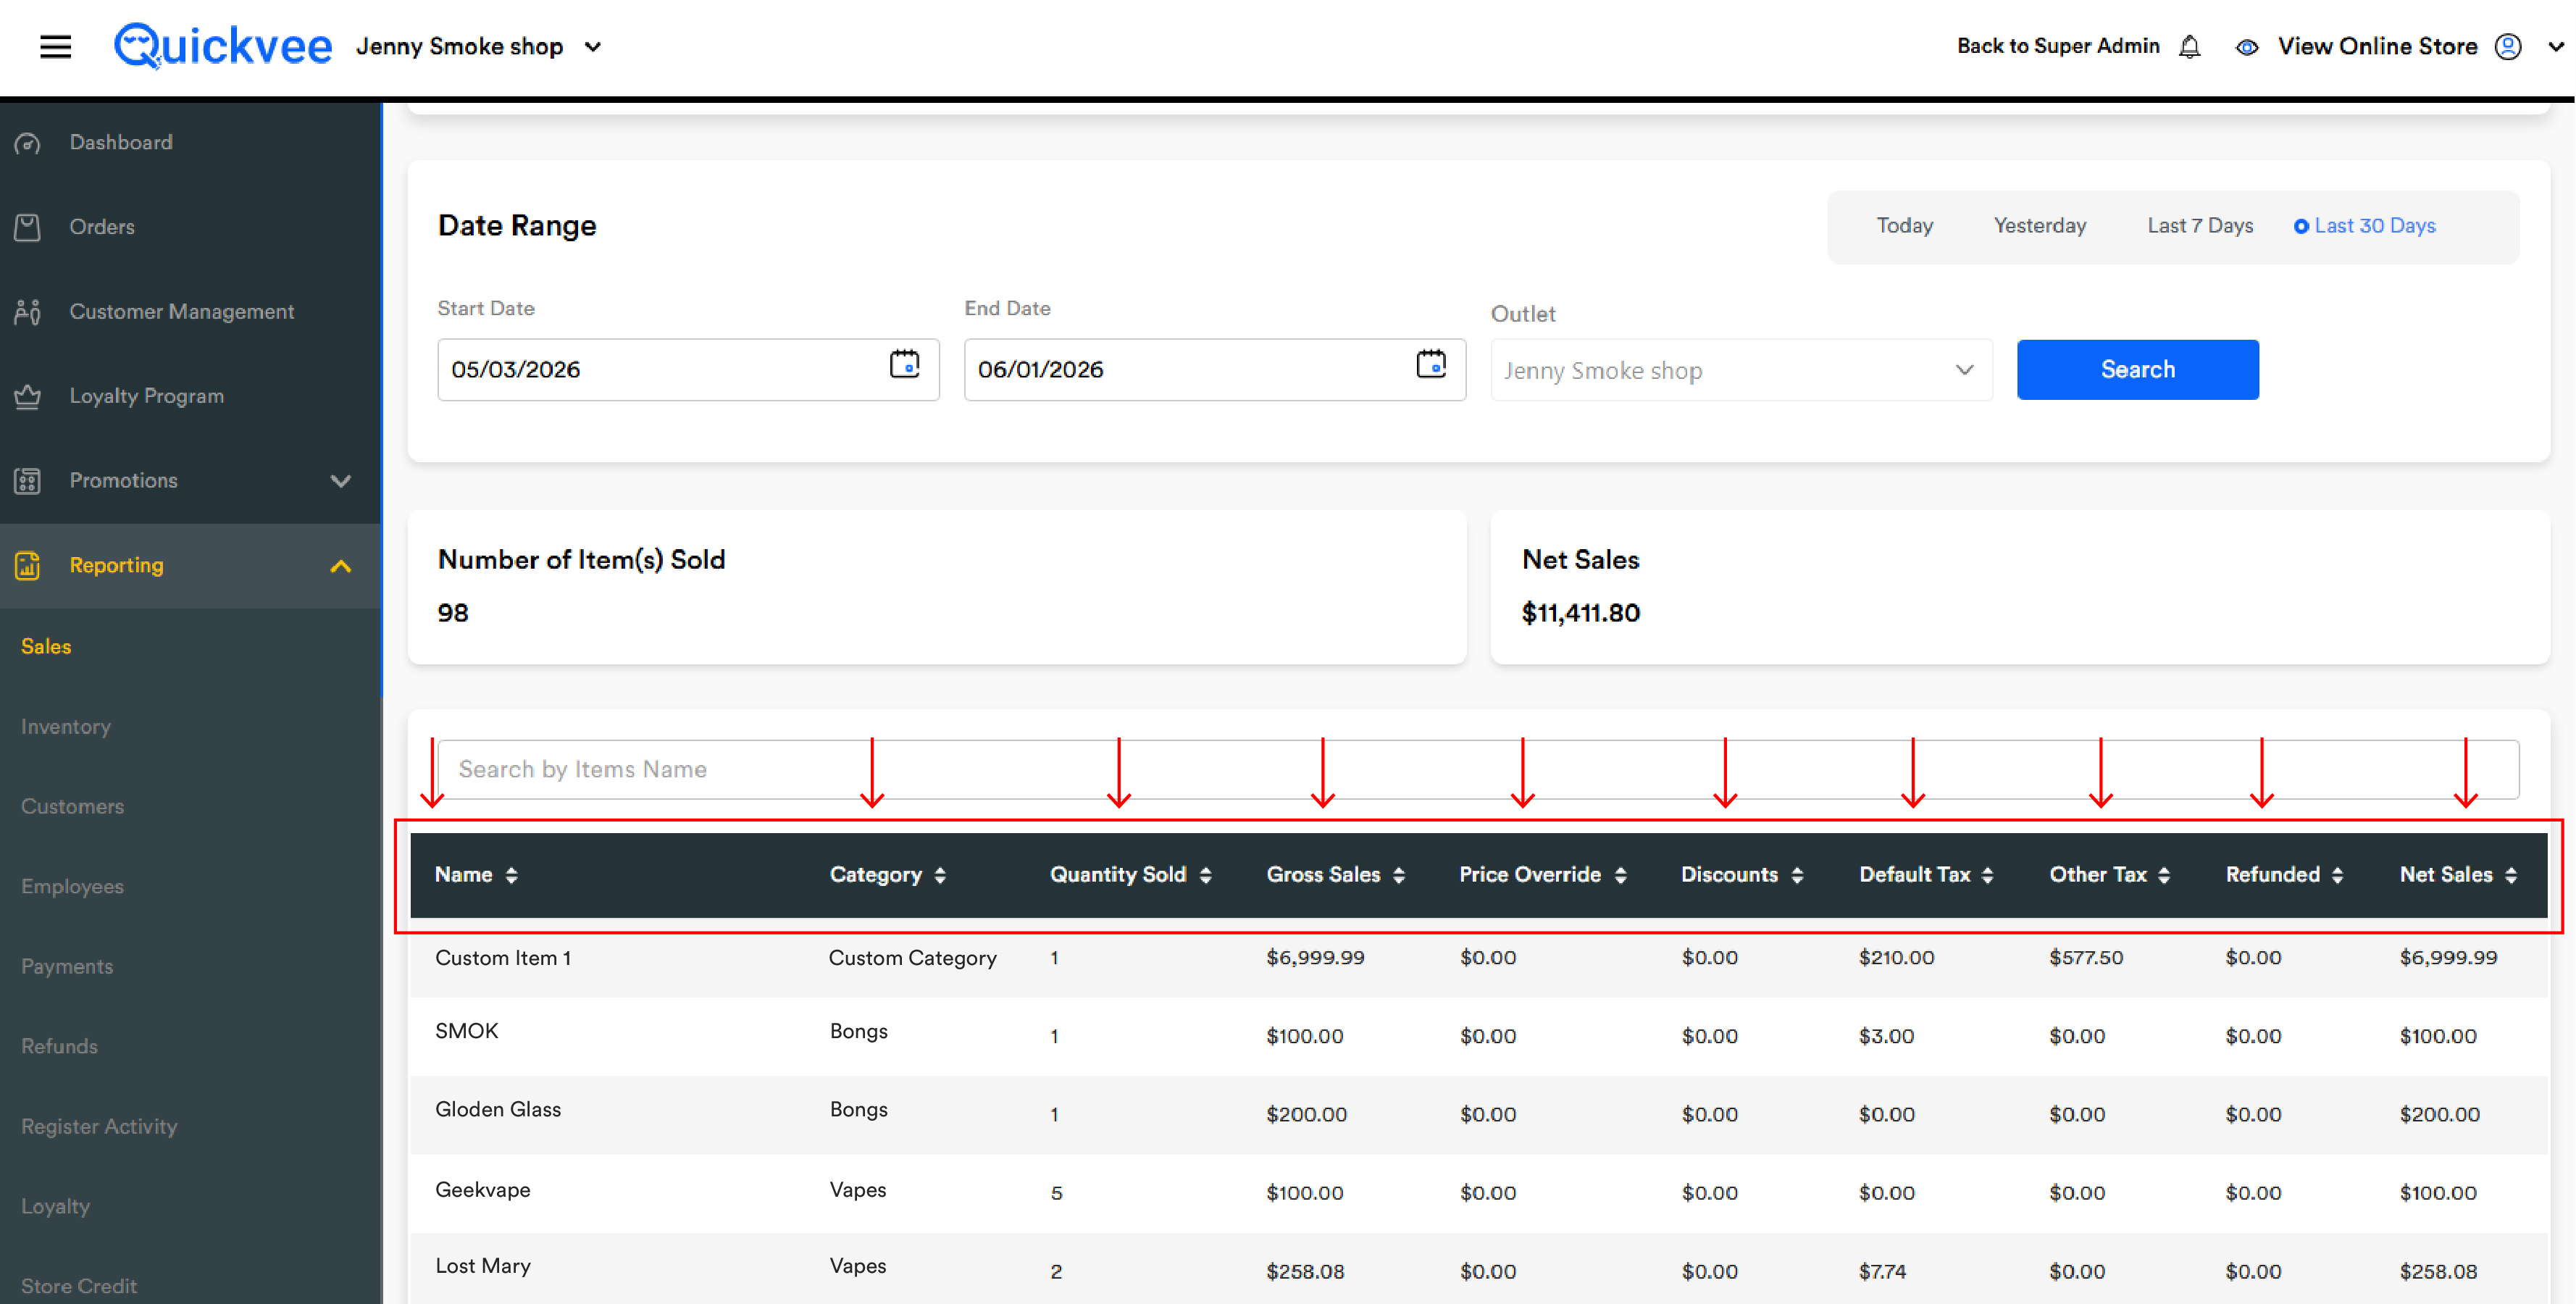
Task: Open the Jenny Smoke shop store switcher
Action: coord(479,47)
